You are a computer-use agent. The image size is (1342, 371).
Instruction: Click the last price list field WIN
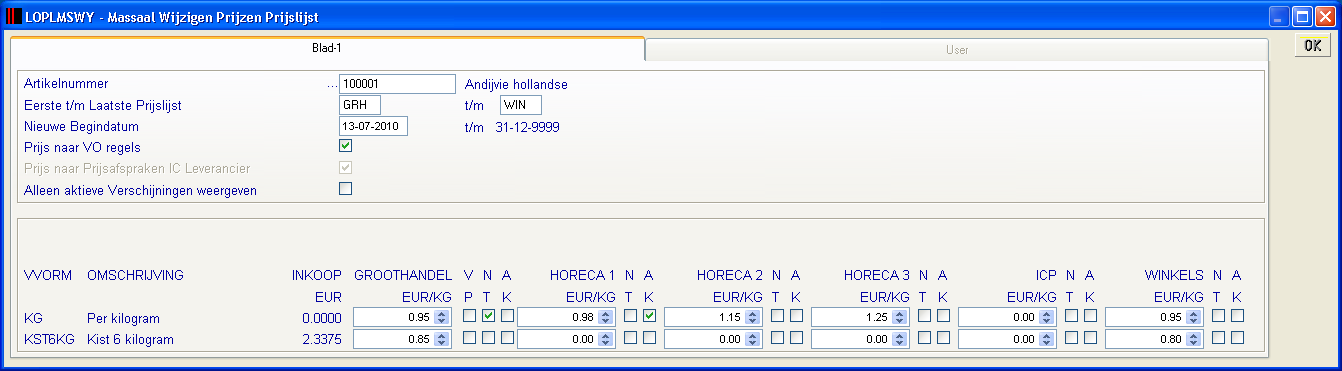(521, 105)
